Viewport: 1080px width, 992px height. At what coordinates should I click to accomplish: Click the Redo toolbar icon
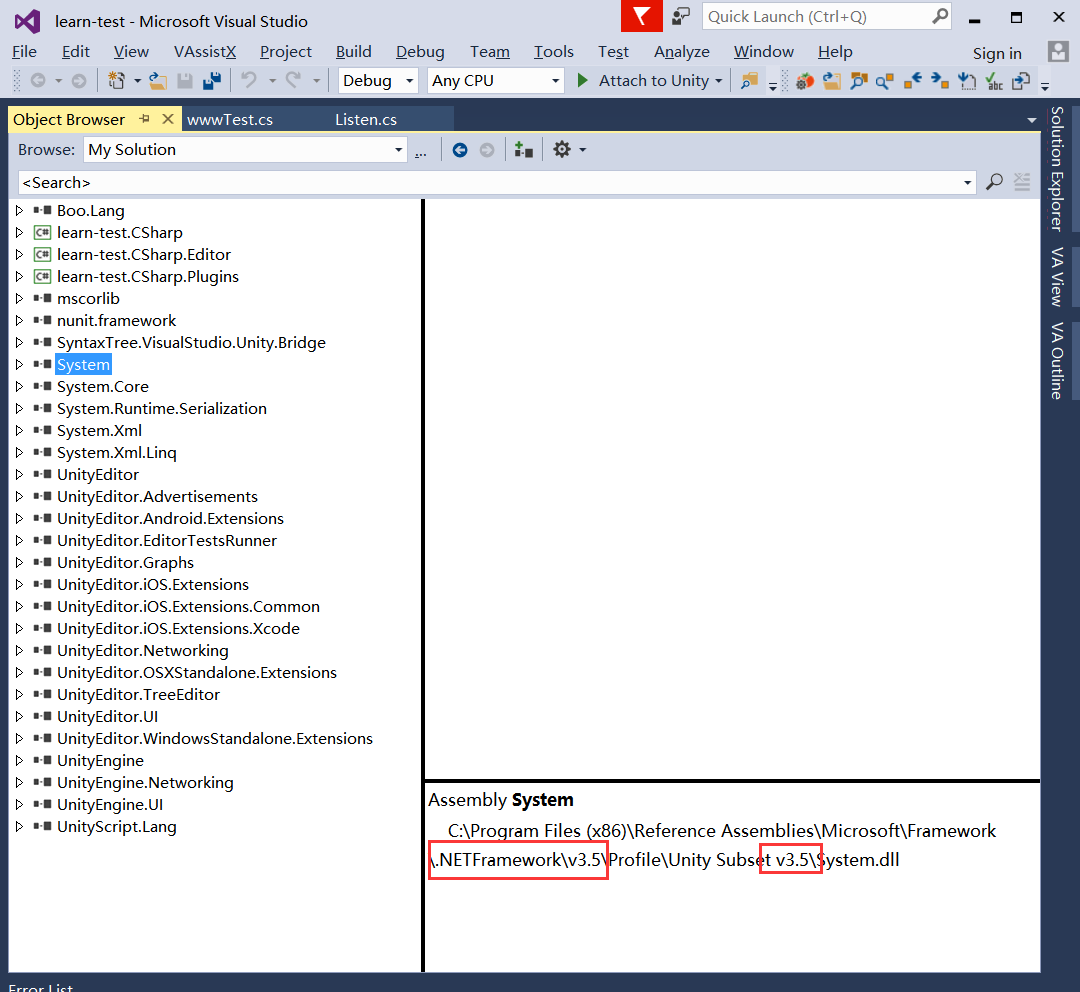pos(293,81)
